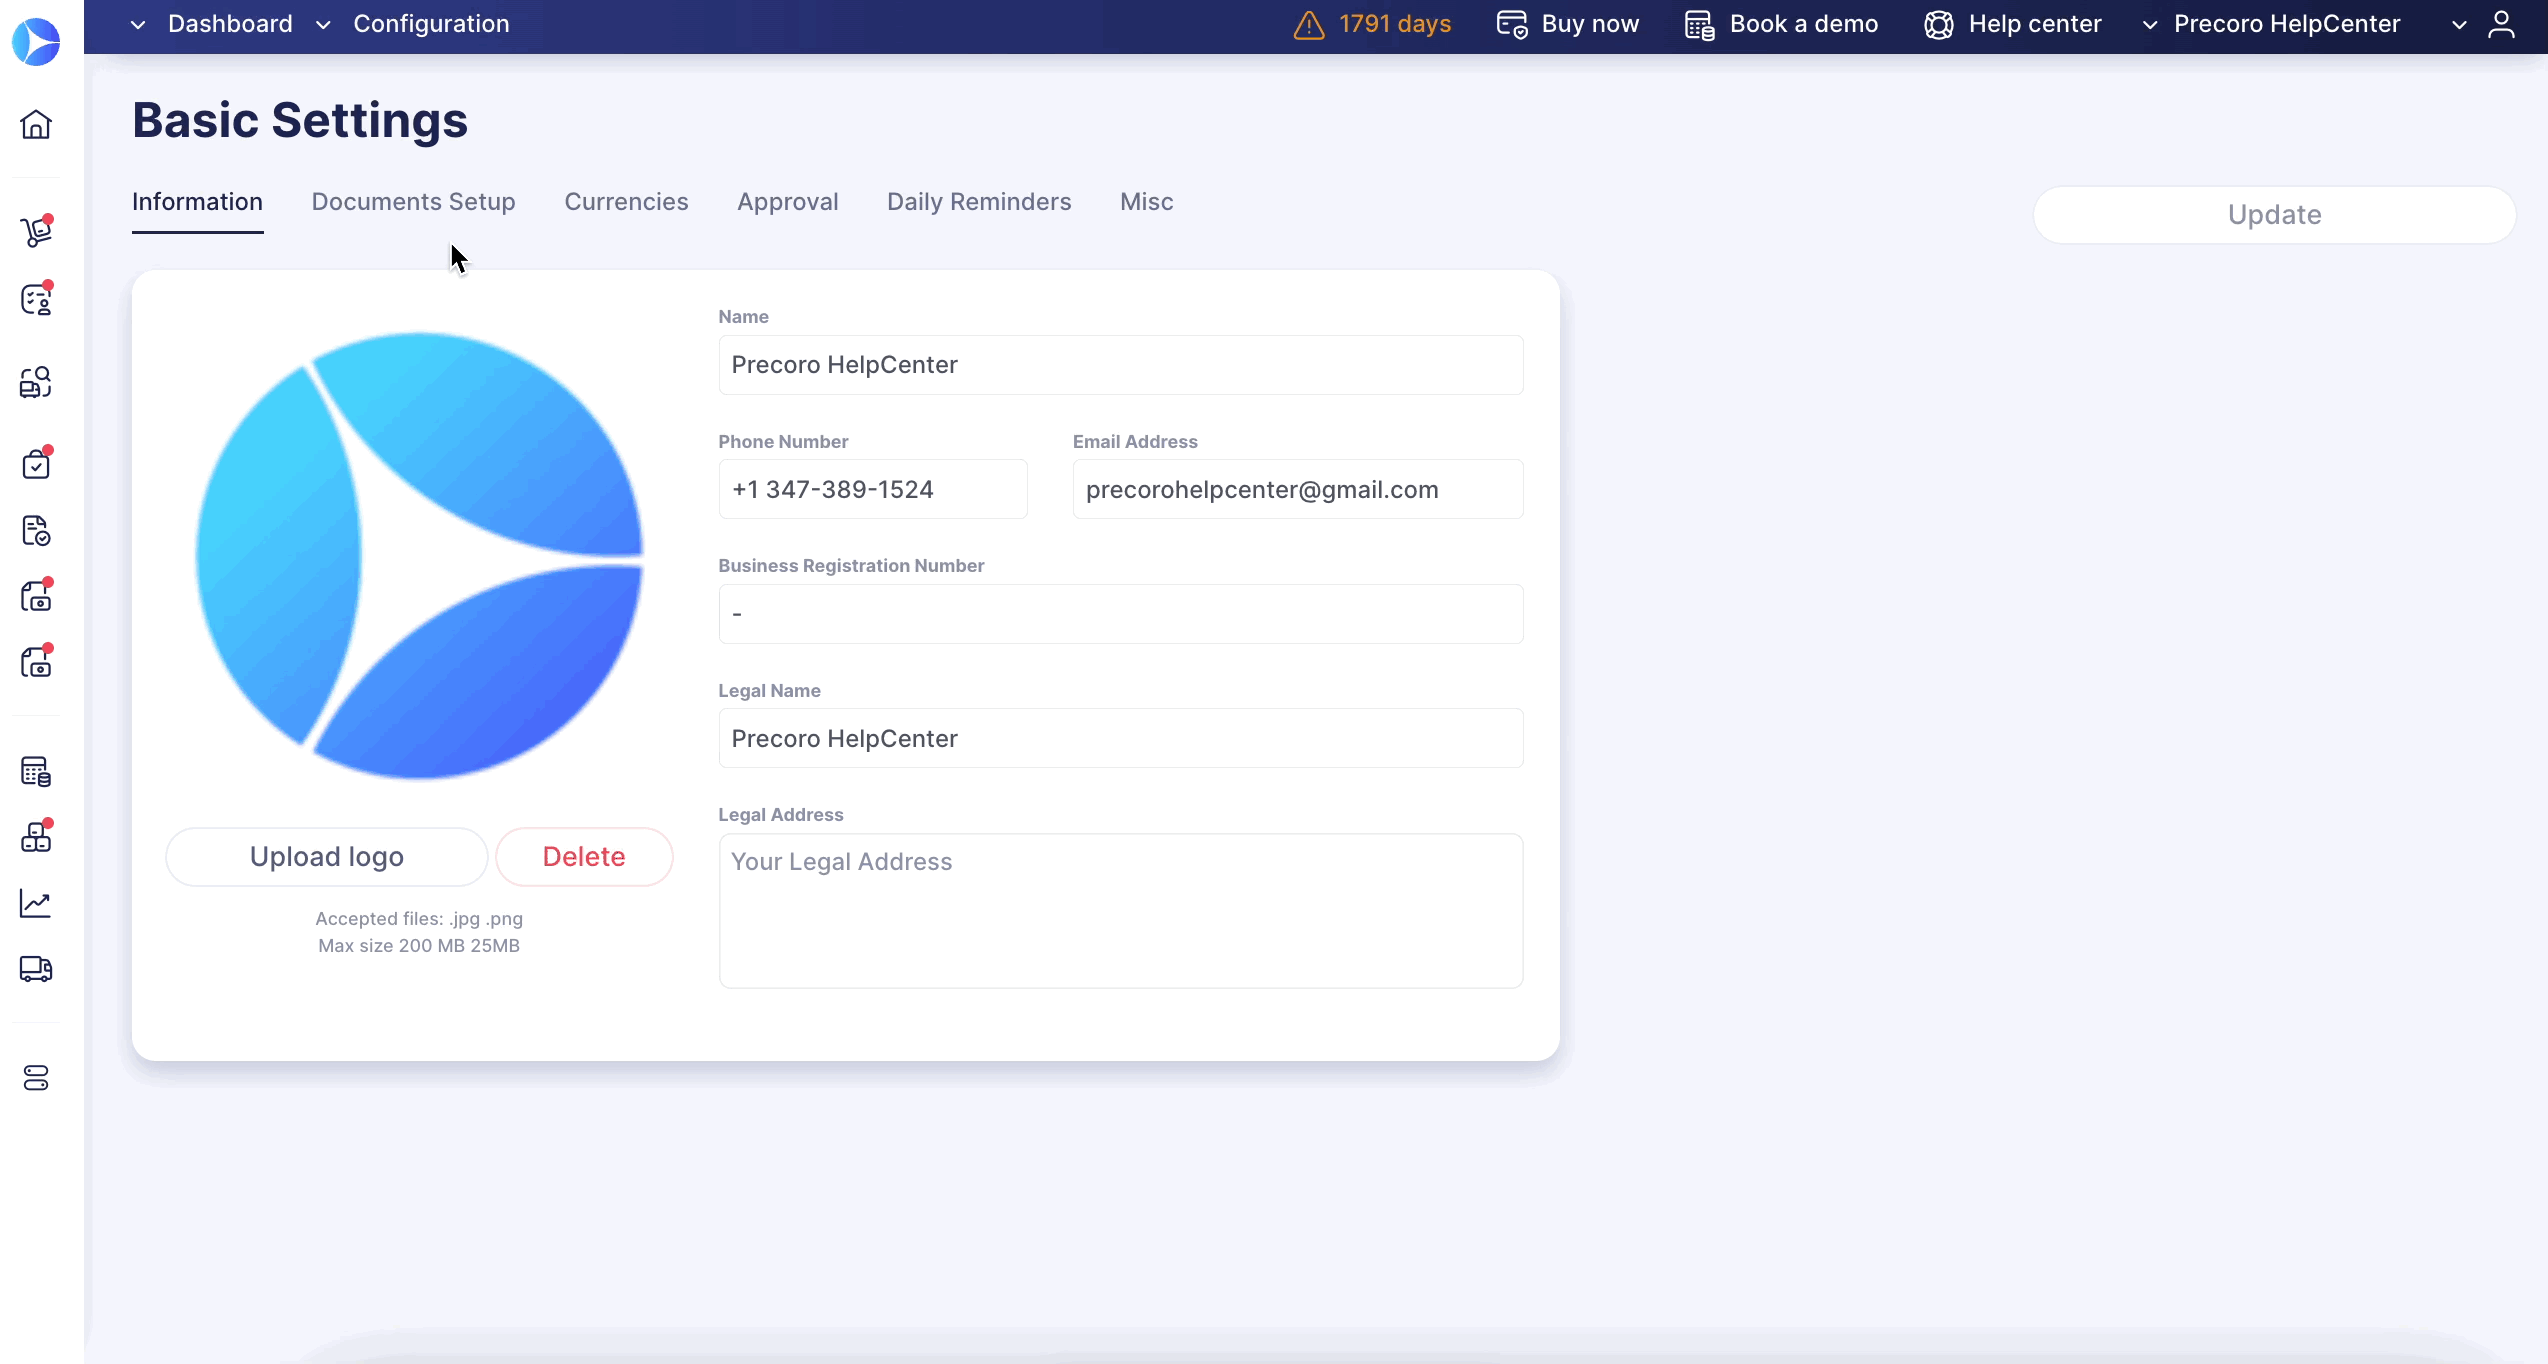2548x1364 pixels.
Task: Click the Book a demo link
Action: pos(1804,24)
